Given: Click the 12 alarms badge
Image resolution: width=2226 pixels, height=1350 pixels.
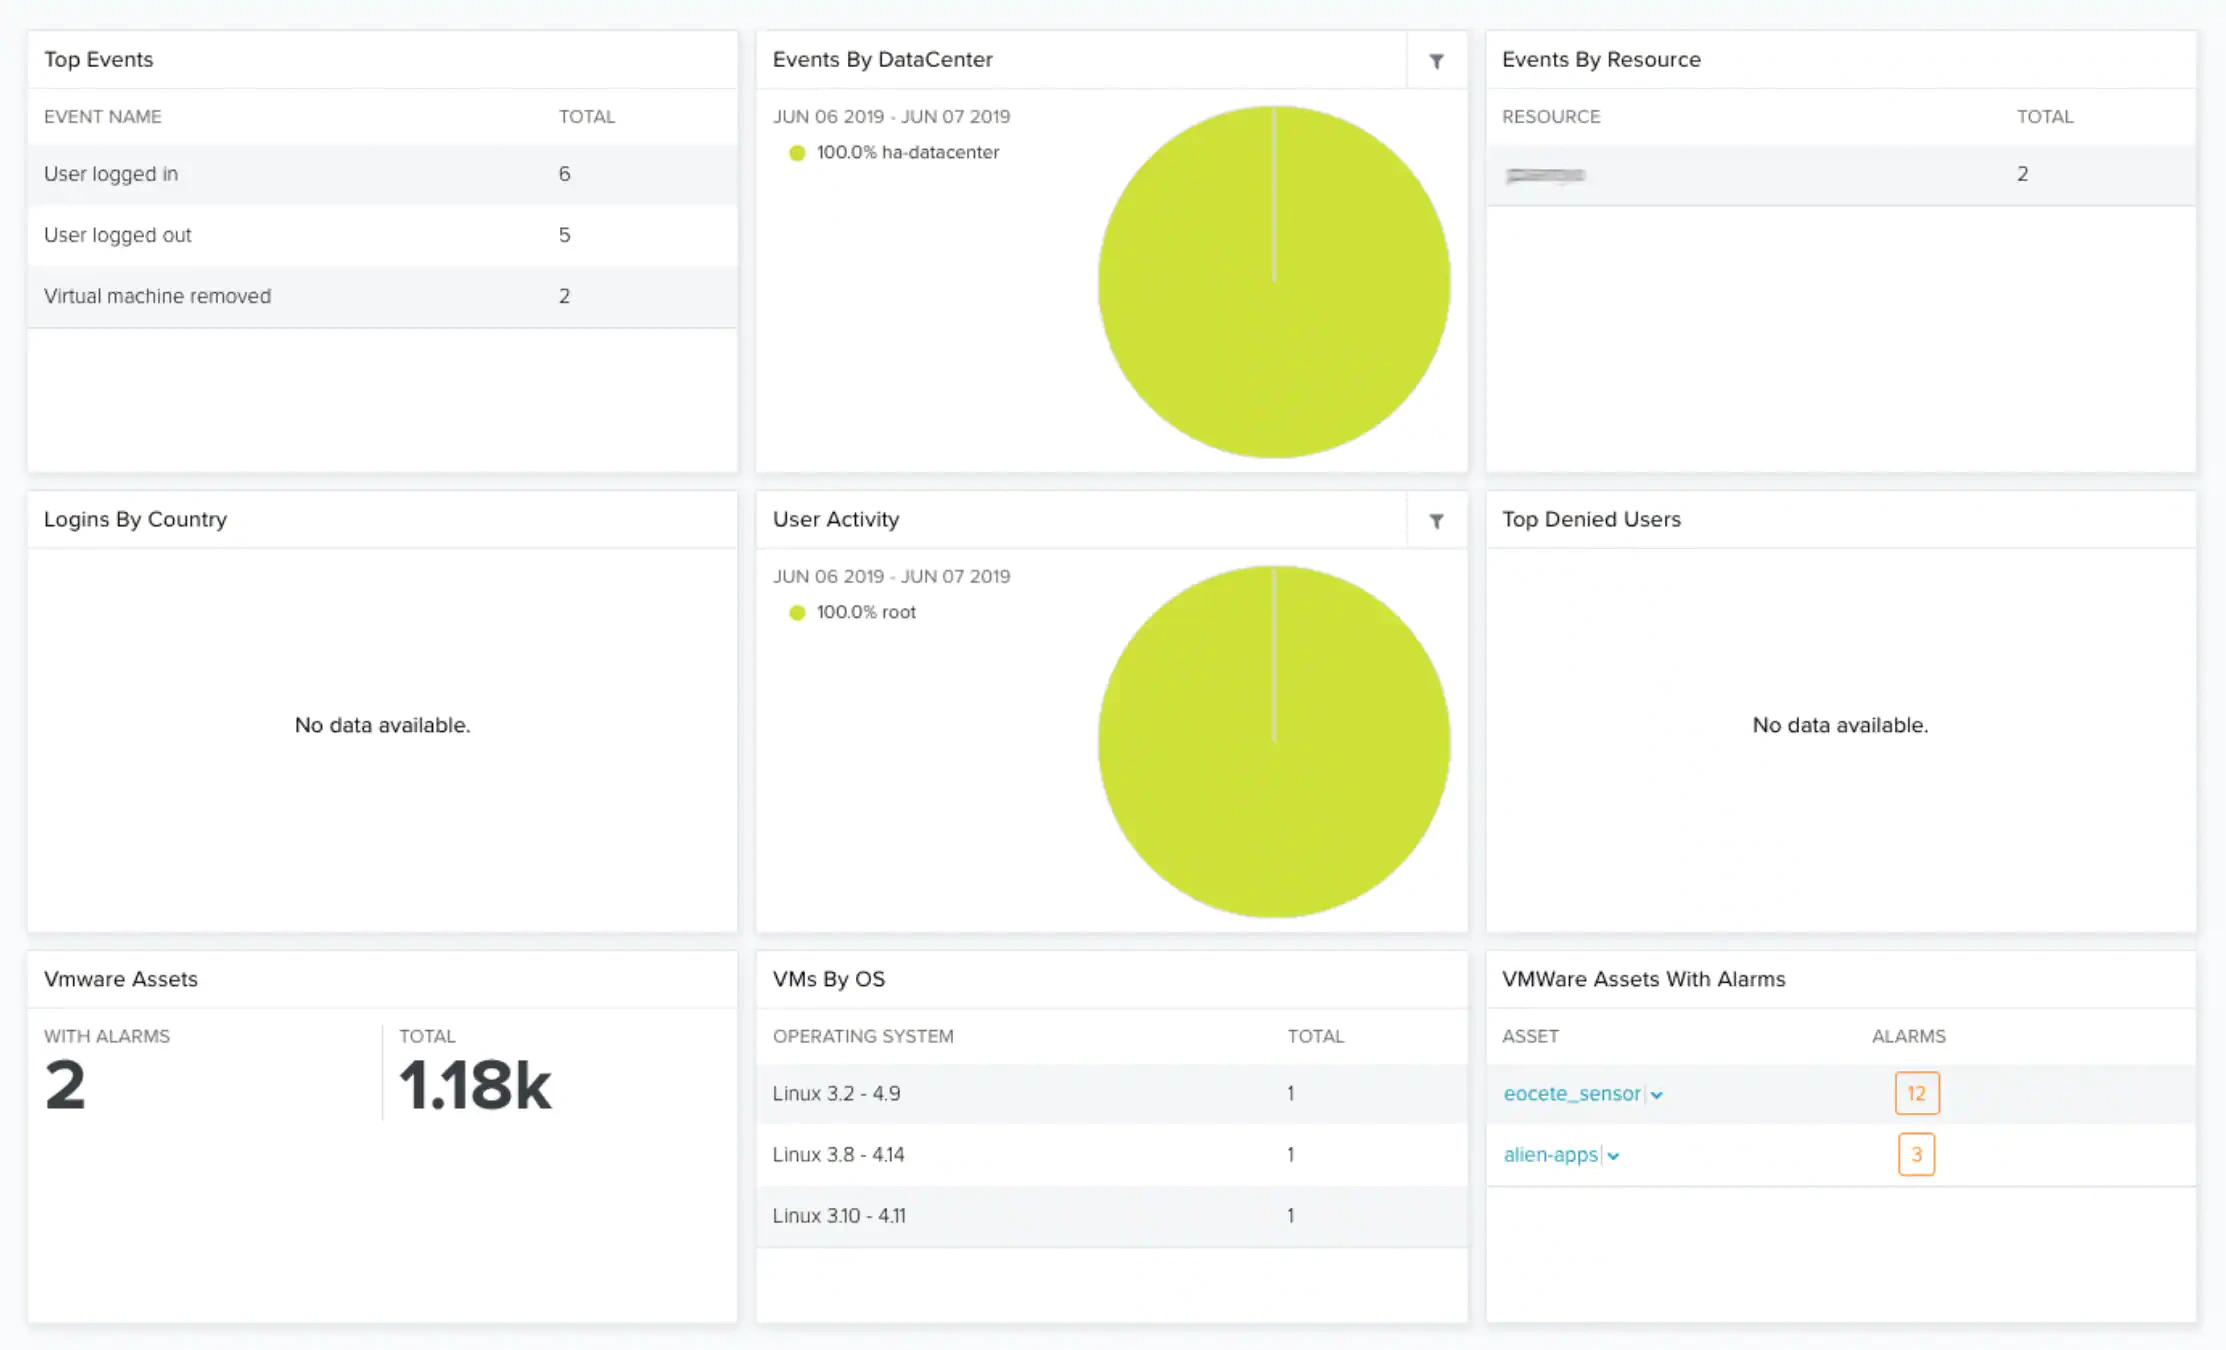Looking at the screenshot, I should coord(1916,1093).
